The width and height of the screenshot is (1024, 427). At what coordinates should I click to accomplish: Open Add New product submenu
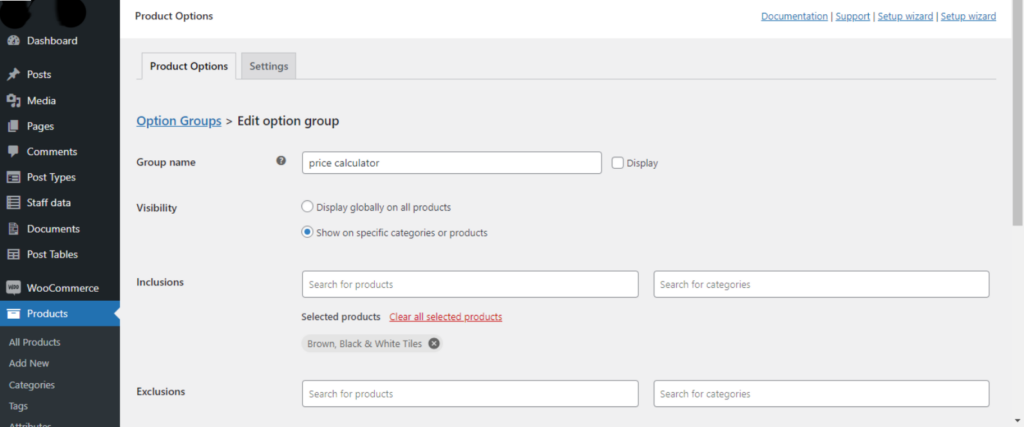click(29, 363)
